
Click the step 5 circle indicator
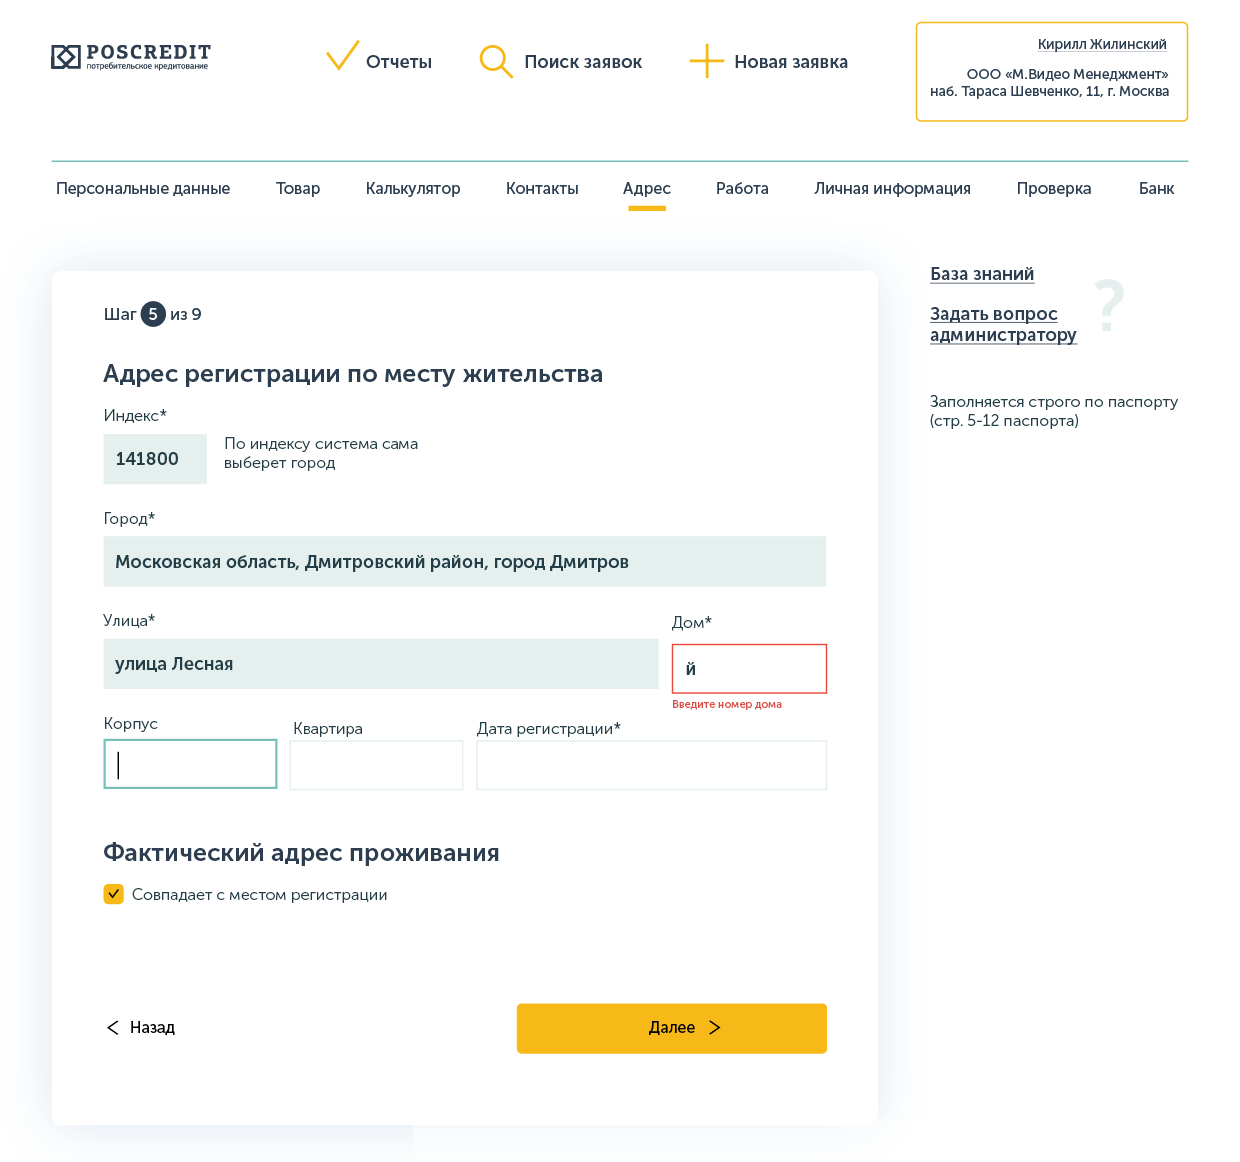[153, 314]
